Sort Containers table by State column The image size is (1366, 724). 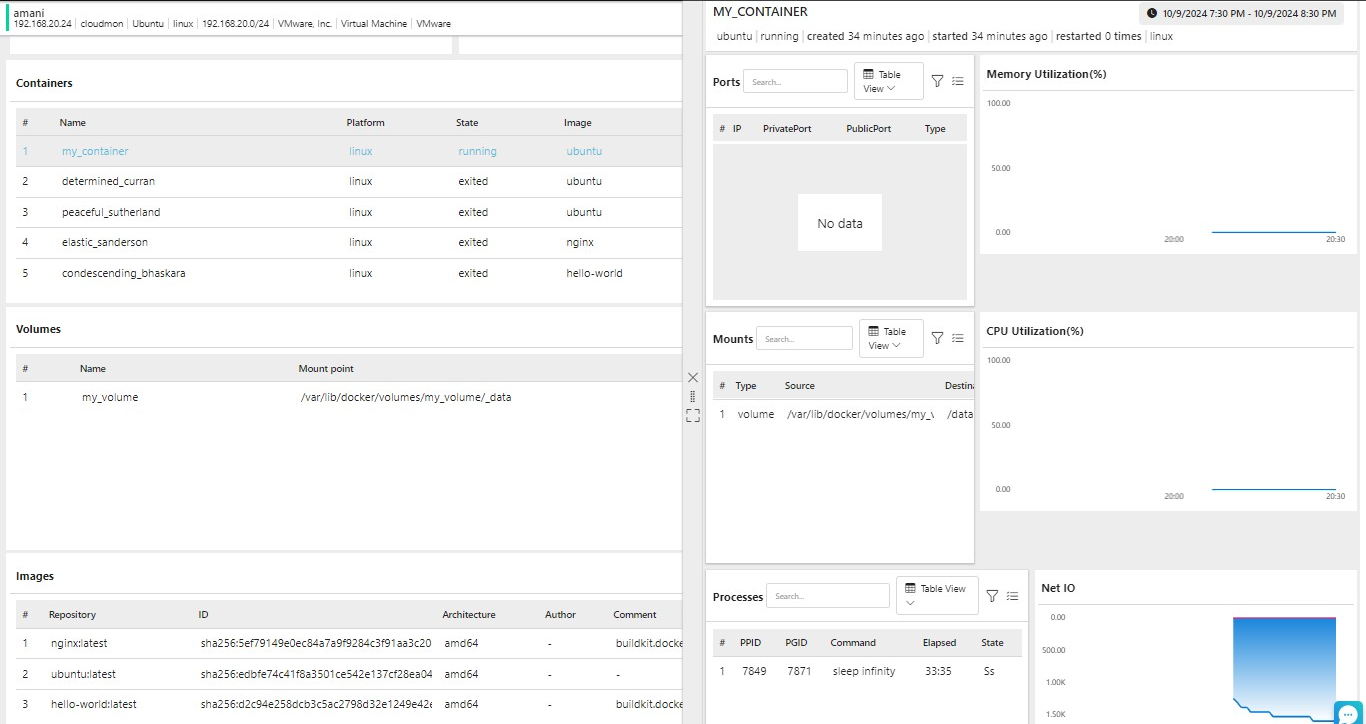point(467,123)
